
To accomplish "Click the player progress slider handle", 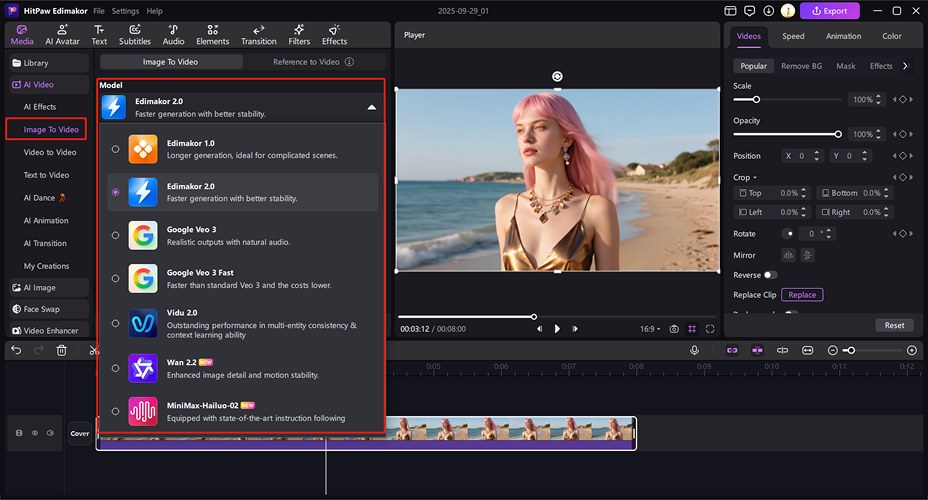I will pos(534,317).
